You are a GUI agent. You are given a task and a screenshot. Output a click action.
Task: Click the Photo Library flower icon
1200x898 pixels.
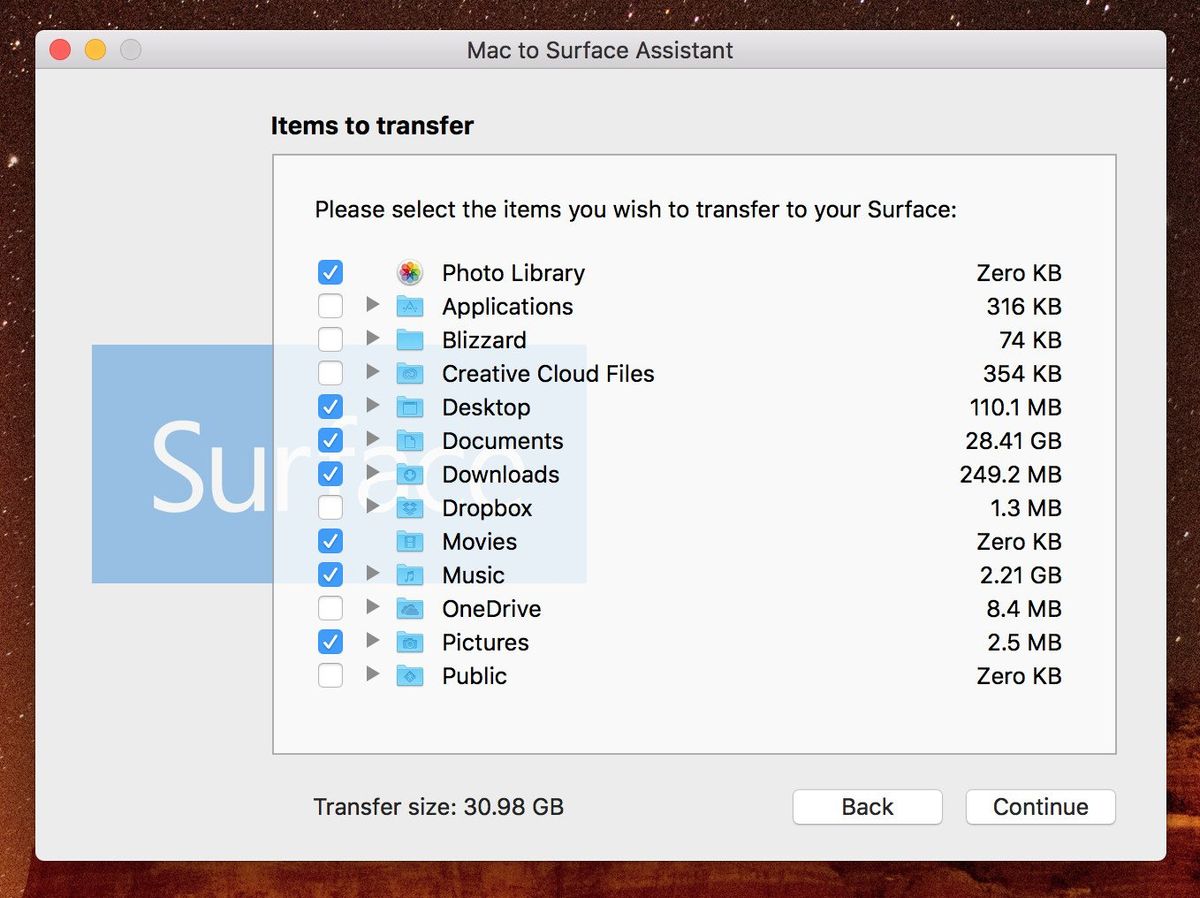click(x=410, y=272)
